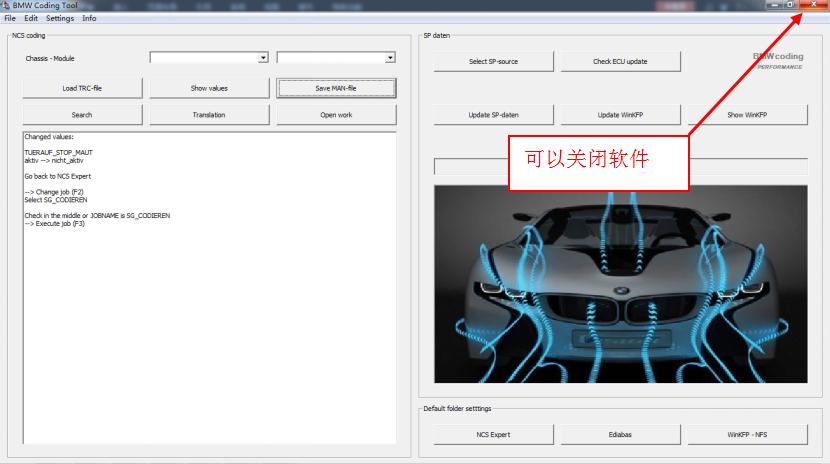Viewport: 830px width, 464px height.
Task: Click the Open work button
Action: click(x=336, y=115)
